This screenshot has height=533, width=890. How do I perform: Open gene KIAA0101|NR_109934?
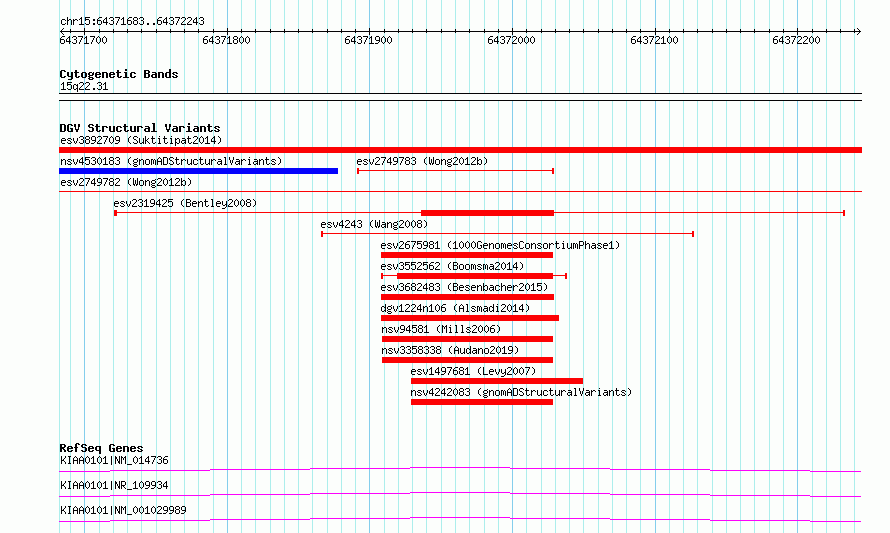(114, 485)
